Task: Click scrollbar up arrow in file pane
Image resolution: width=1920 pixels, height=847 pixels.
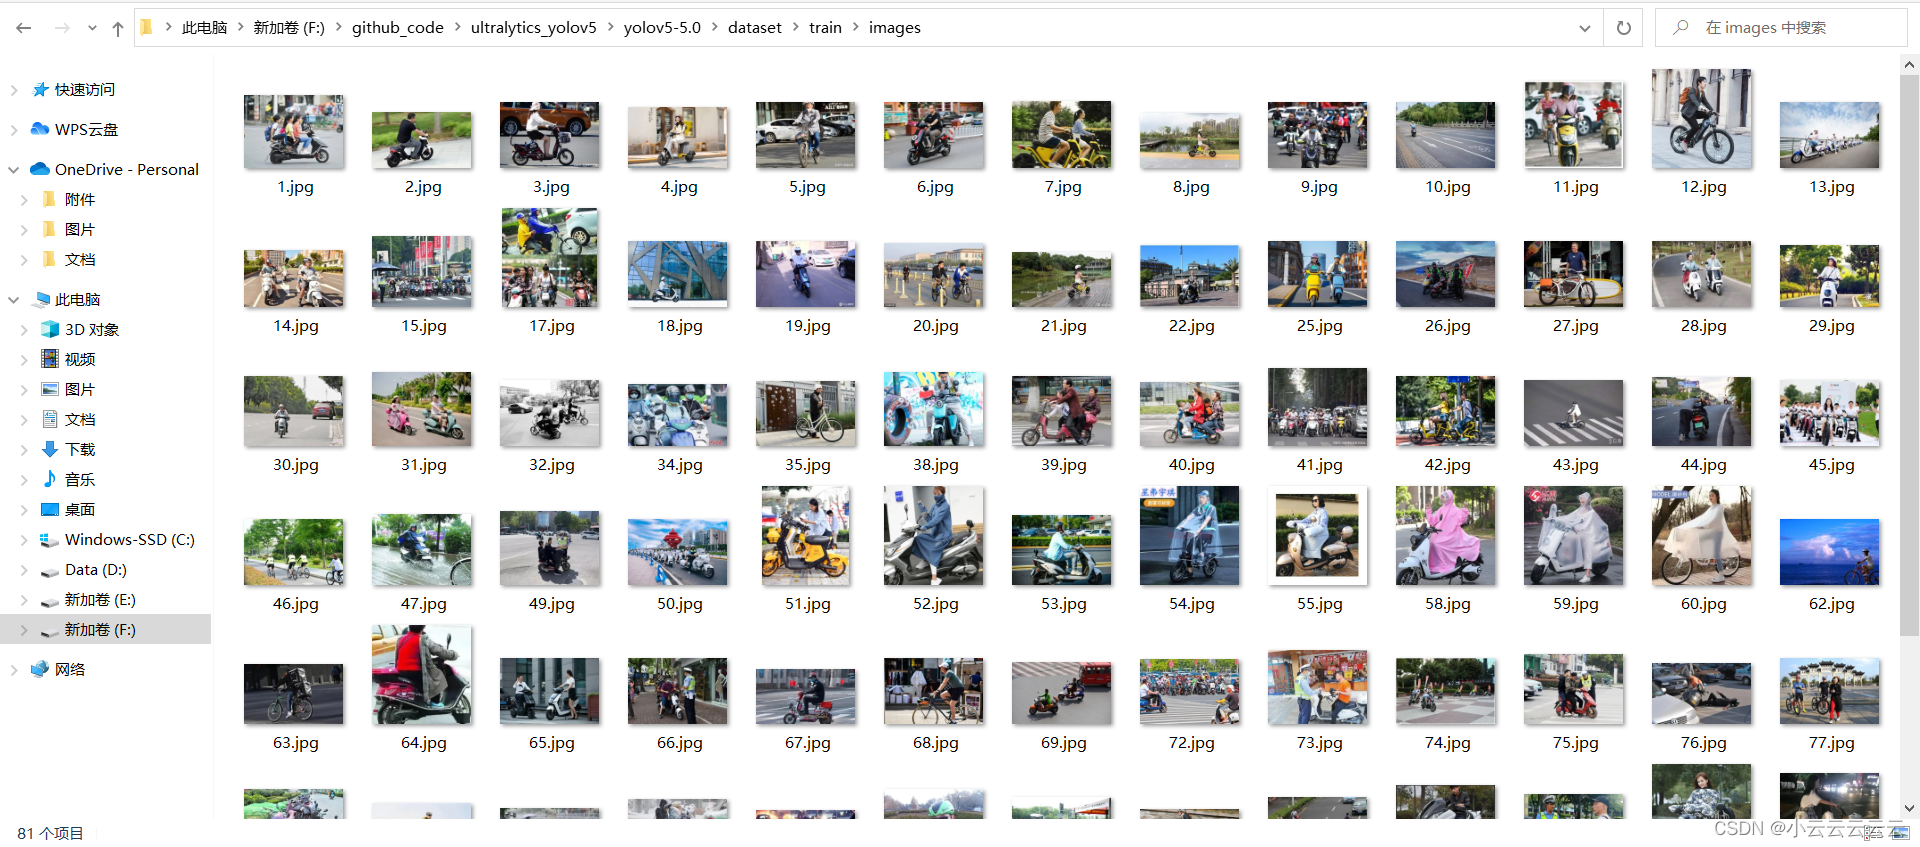Action: coord(1909,65)
